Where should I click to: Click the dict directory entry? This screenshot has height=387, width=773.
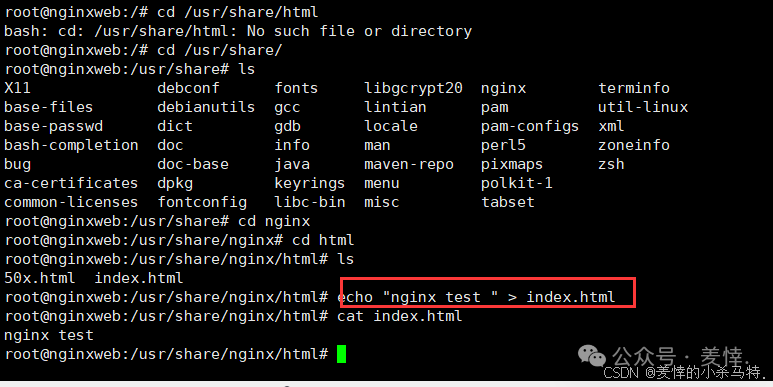175,126
